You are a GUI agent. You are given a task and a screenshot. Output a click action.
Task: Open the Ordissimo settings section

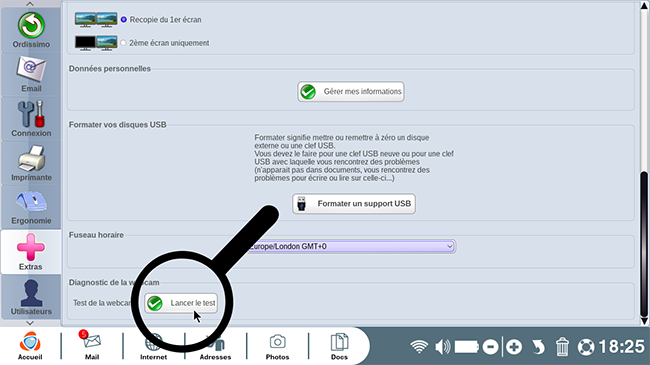[31, 30]
